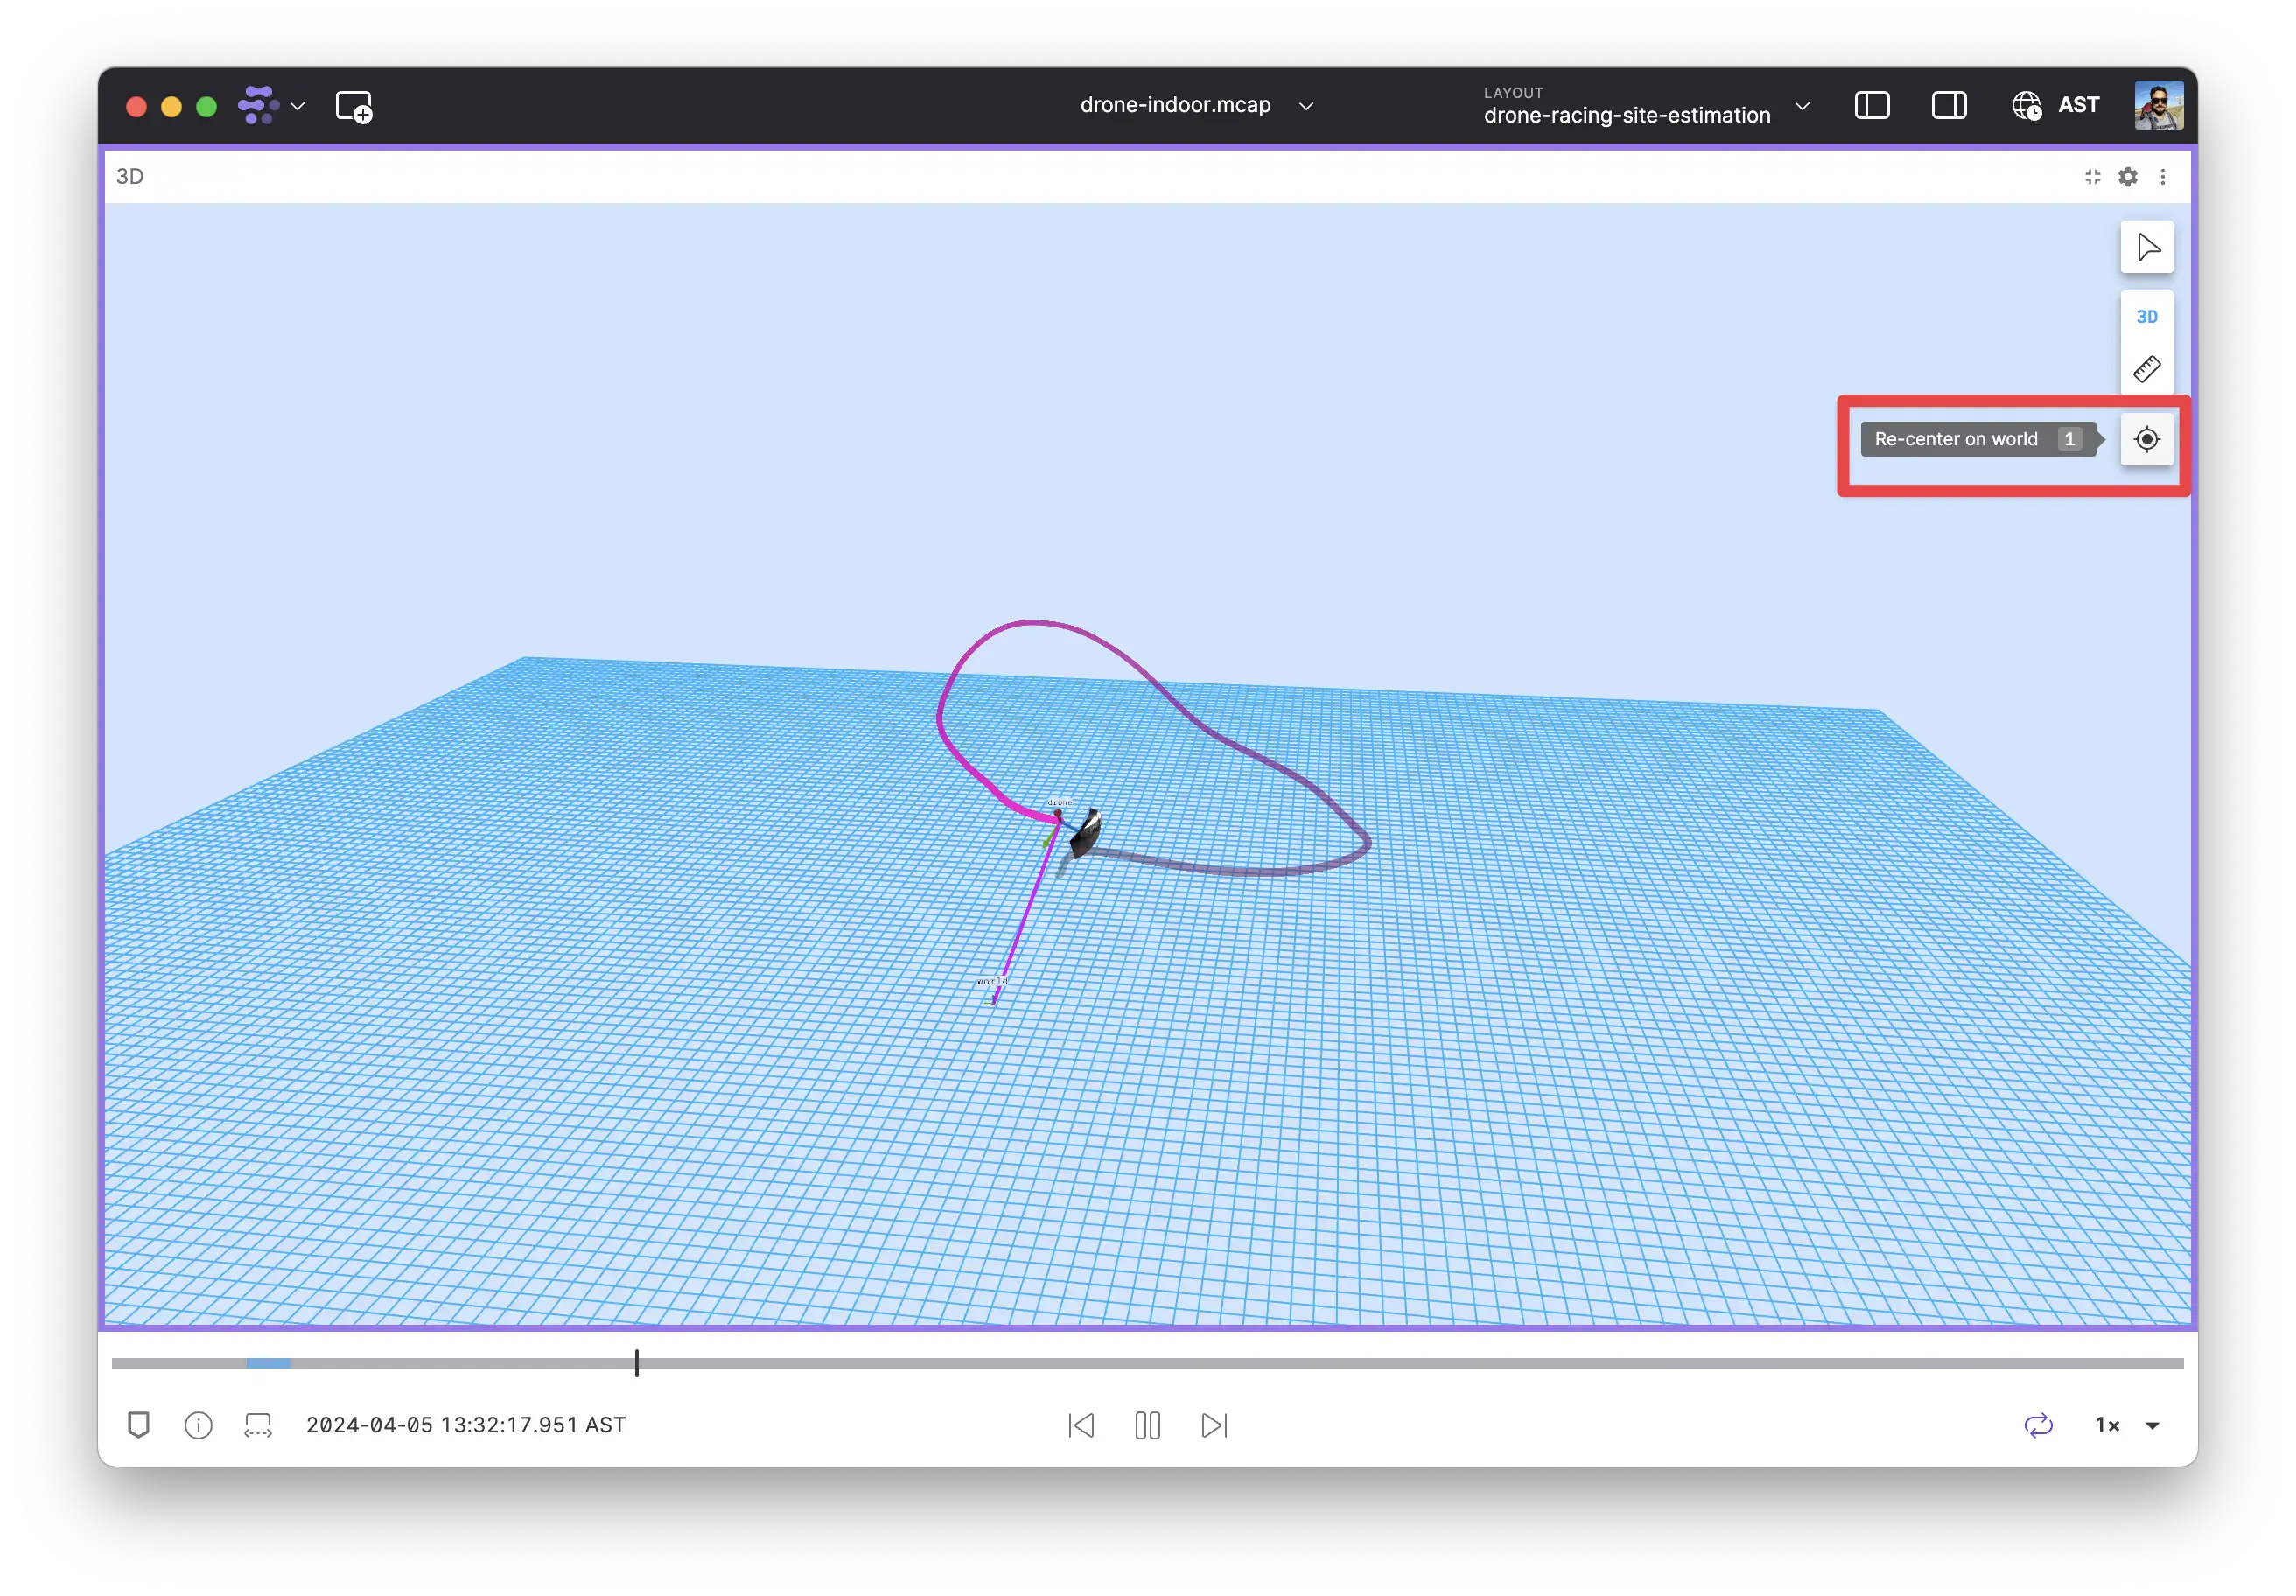2296x1596 pixels.
Task: Expand the 3D panel to fullscreen
Action: pos(2092,176)
